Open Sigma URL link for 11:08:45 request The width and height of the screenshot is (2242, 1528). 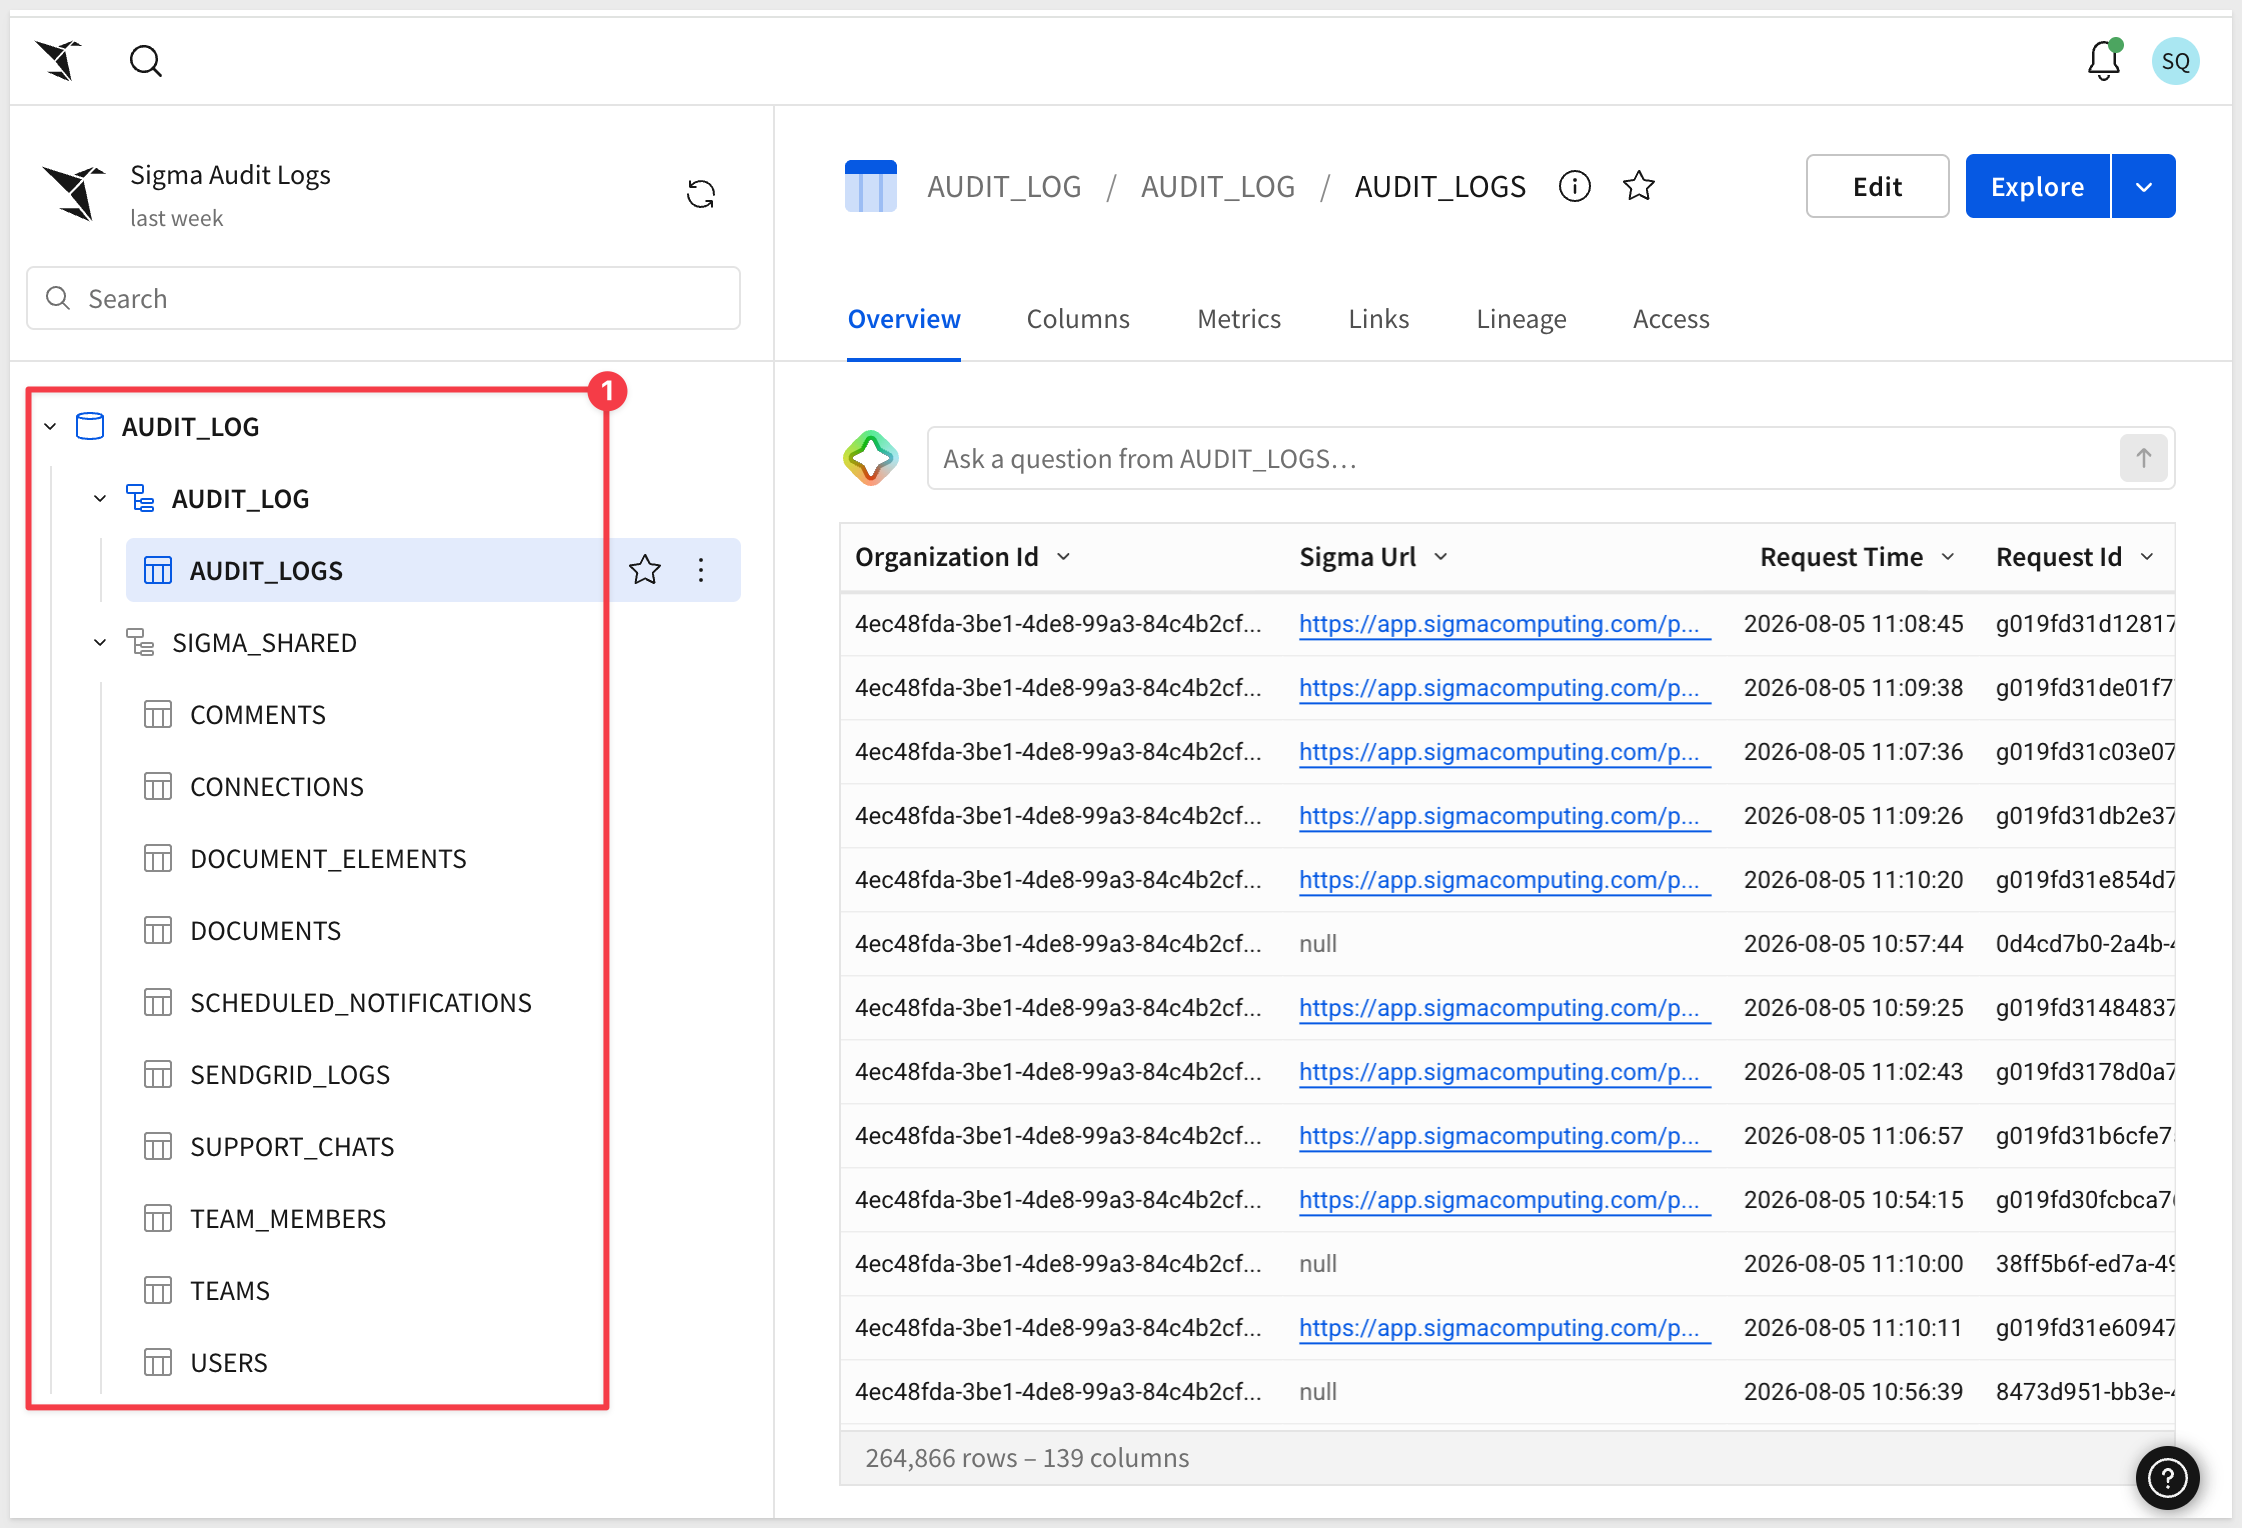[1505, 624]
